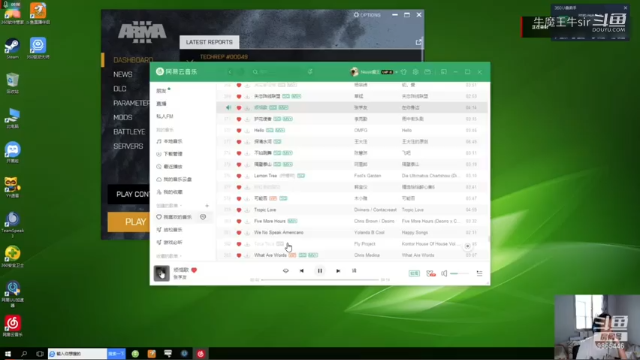Open the messages mail icon in header

(x=427, y=72)
